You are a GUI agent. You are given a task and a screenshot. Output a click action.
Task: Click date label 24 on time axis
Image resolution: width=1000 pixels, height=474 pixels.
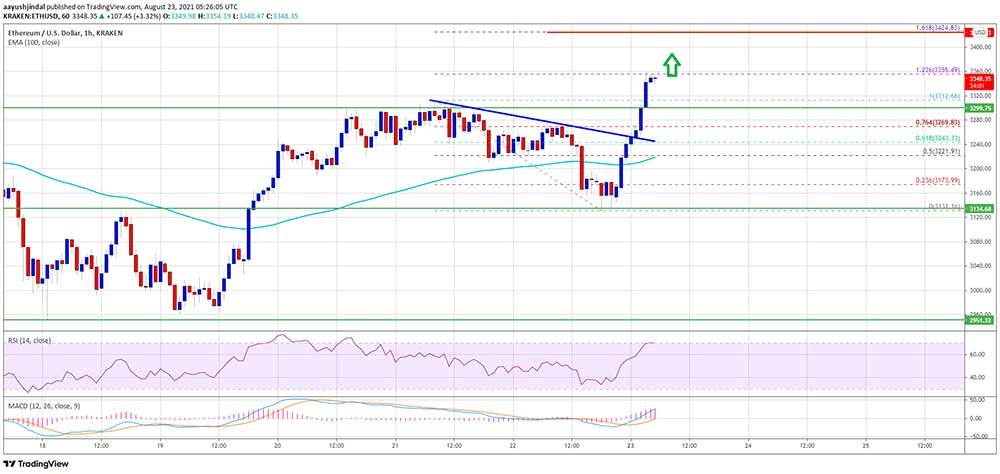[748, 446]
